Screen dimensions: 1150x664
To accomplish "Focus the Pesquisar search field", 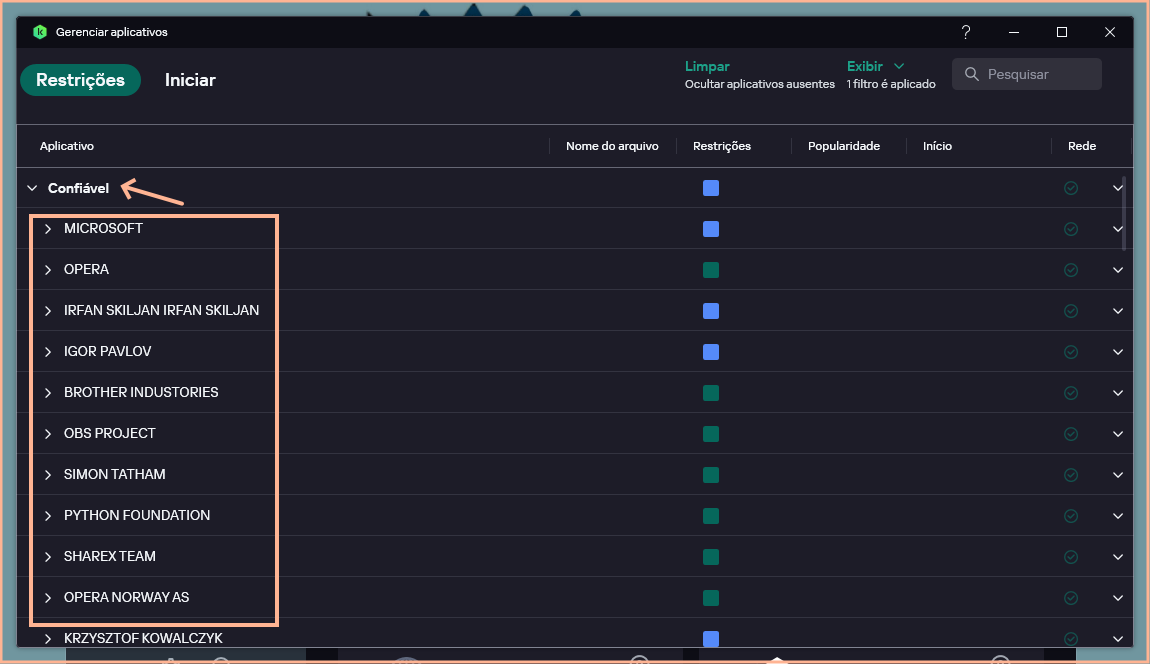I will click(x=1027, y=74).
